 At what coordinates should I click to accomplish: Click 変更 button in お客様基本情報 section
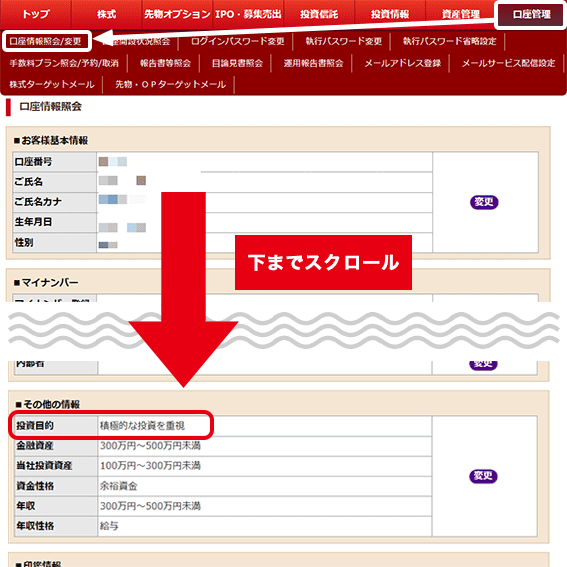[x=484, y=202]
